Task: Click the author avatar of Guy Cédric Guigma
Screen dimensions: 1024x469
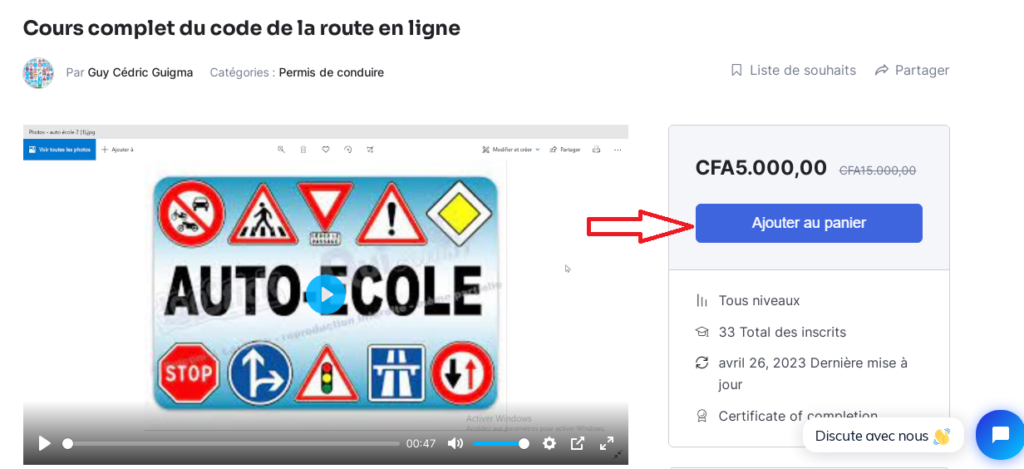Action: tap(38, 73)
